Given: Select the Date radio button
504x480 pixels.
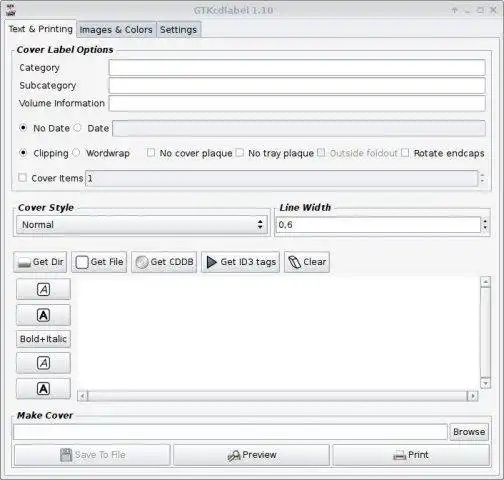Looking at the screenshot, I should pyautogui.click(x=77, y=128).
